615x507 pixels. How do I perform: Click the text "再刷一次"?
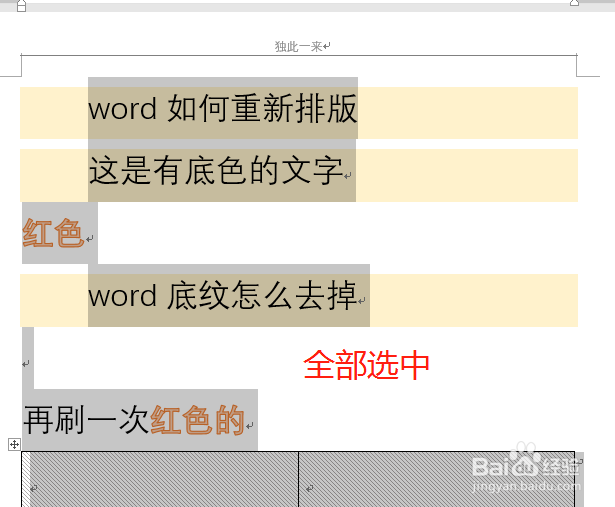tap(86, 420)
